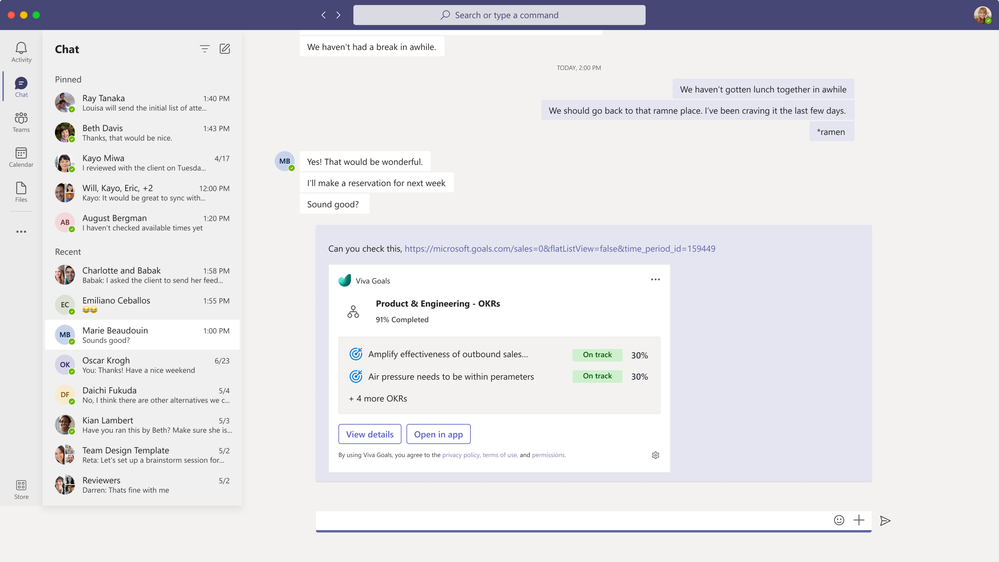This screenshot has width=999, height=562.
Task: Click the 91% Completed text
Action: point(402,320)
